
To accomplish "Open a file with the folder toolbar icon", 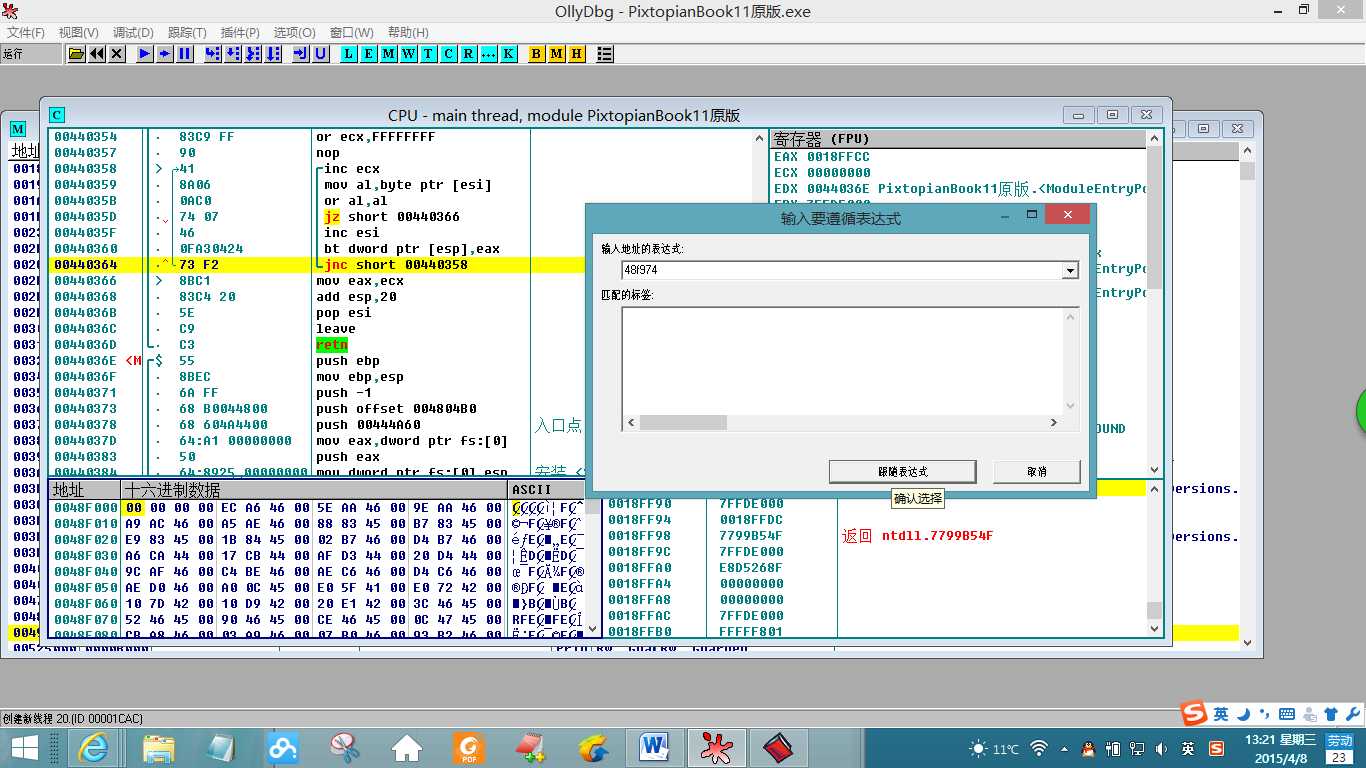I will [x=77, y=54].
